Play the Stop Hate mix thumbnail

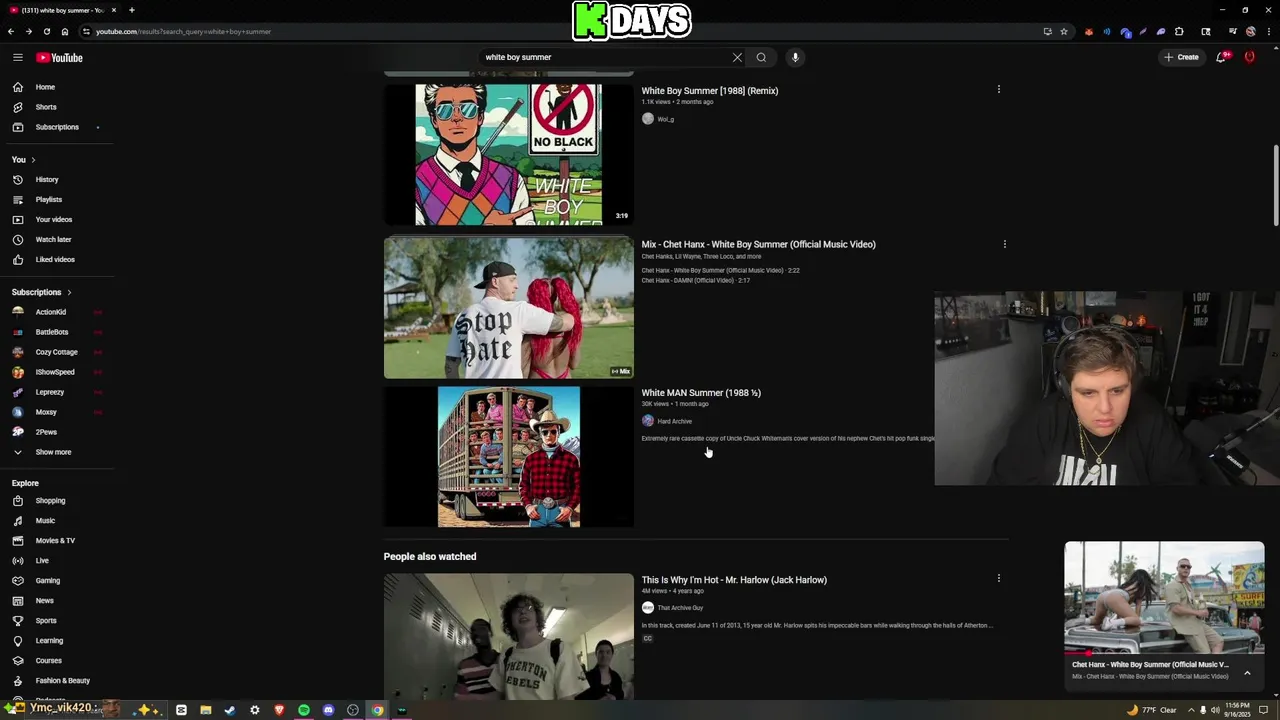point(508,308)
